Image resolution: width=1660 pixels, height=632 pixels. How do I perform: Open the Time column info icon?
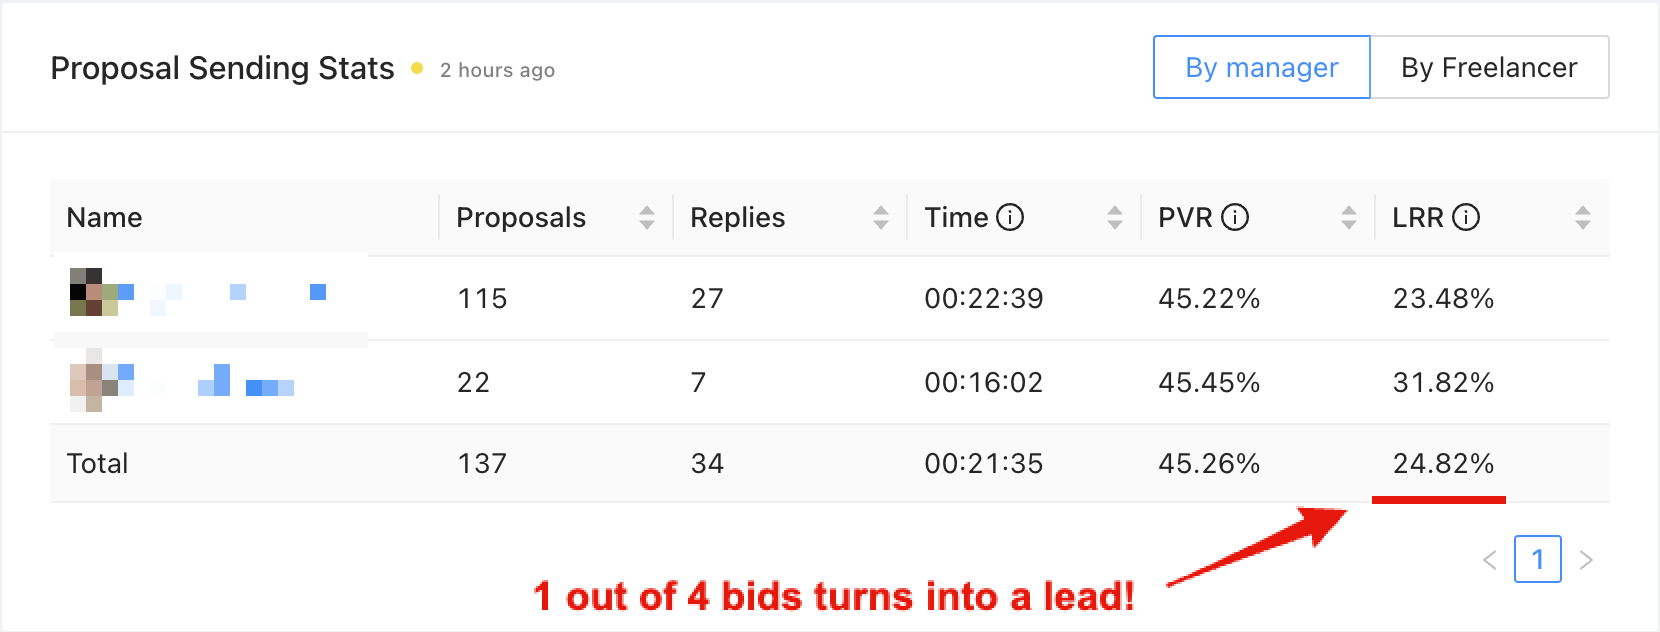tap(1010, 217)
